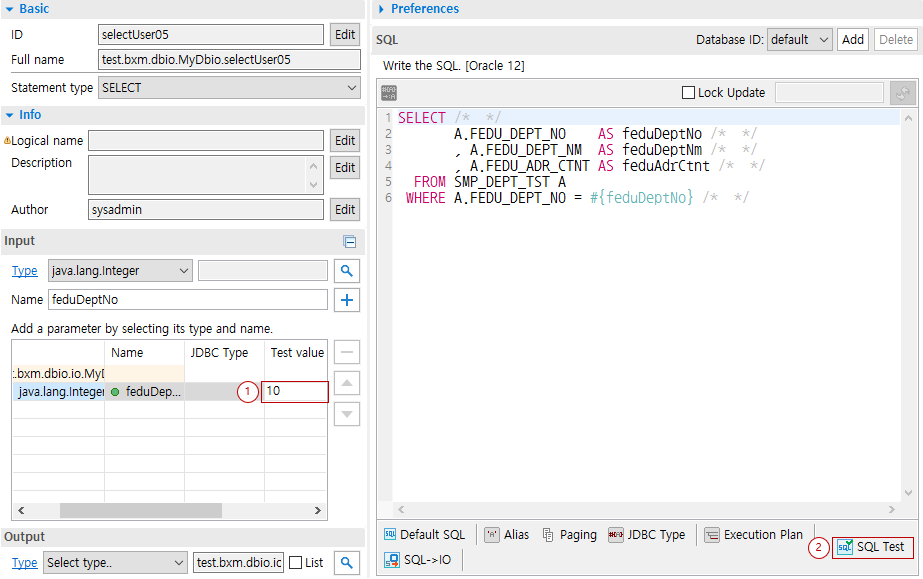923x579 pixels.
Task: Collapse the Basic section
Action: (x=9, y=9)
